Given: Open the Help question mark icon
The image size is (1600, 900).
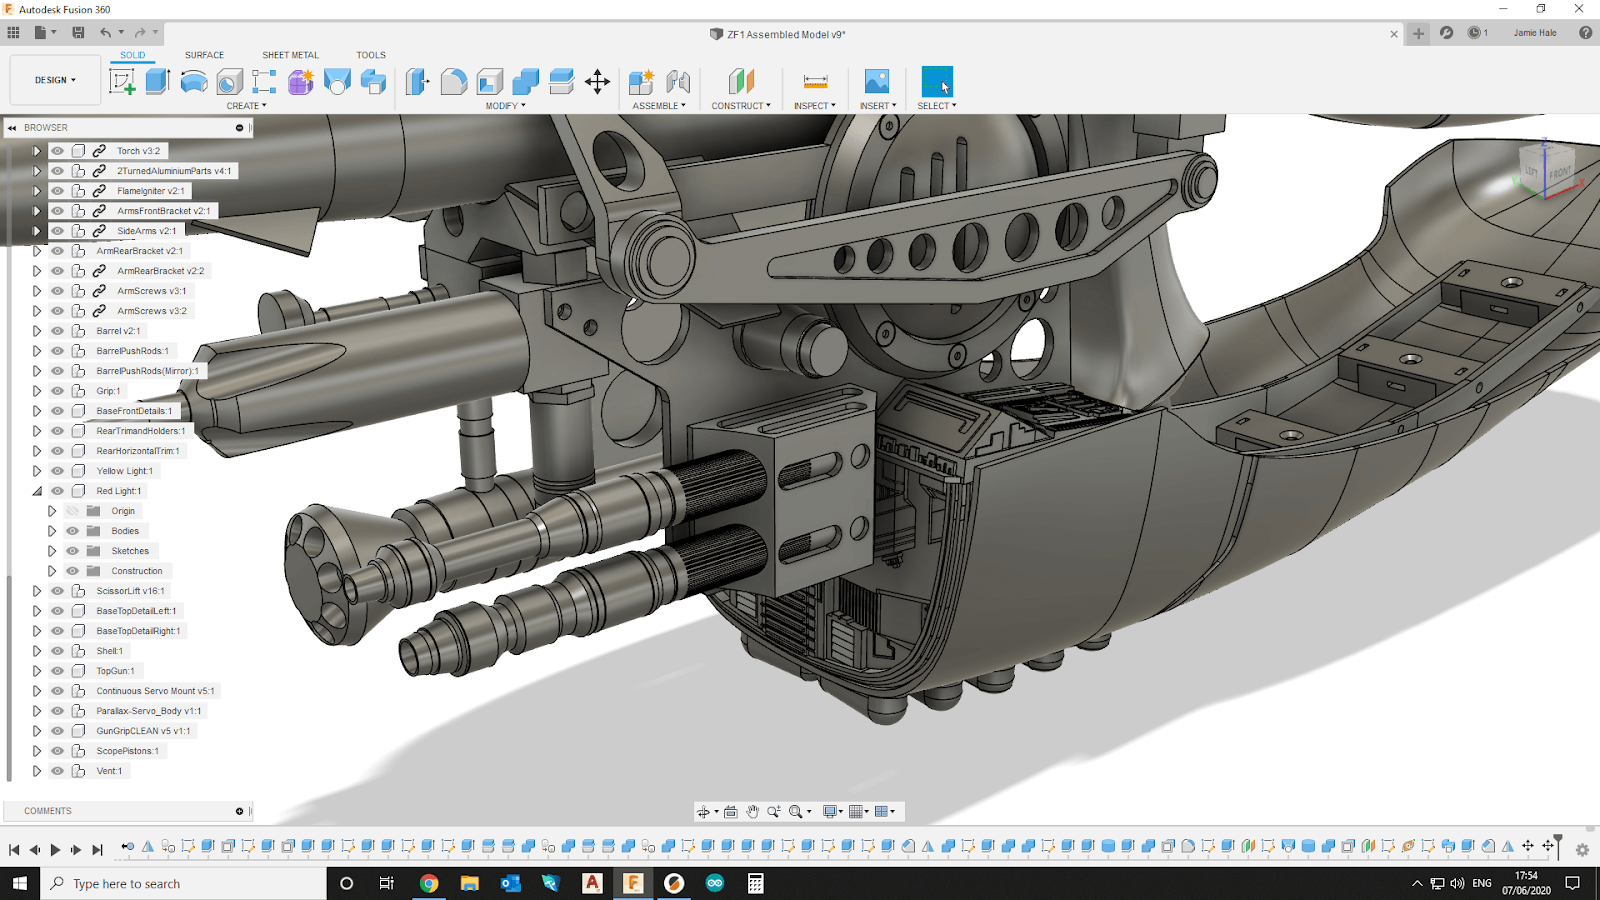Looking at the screenshot, I should point(1585,33).
